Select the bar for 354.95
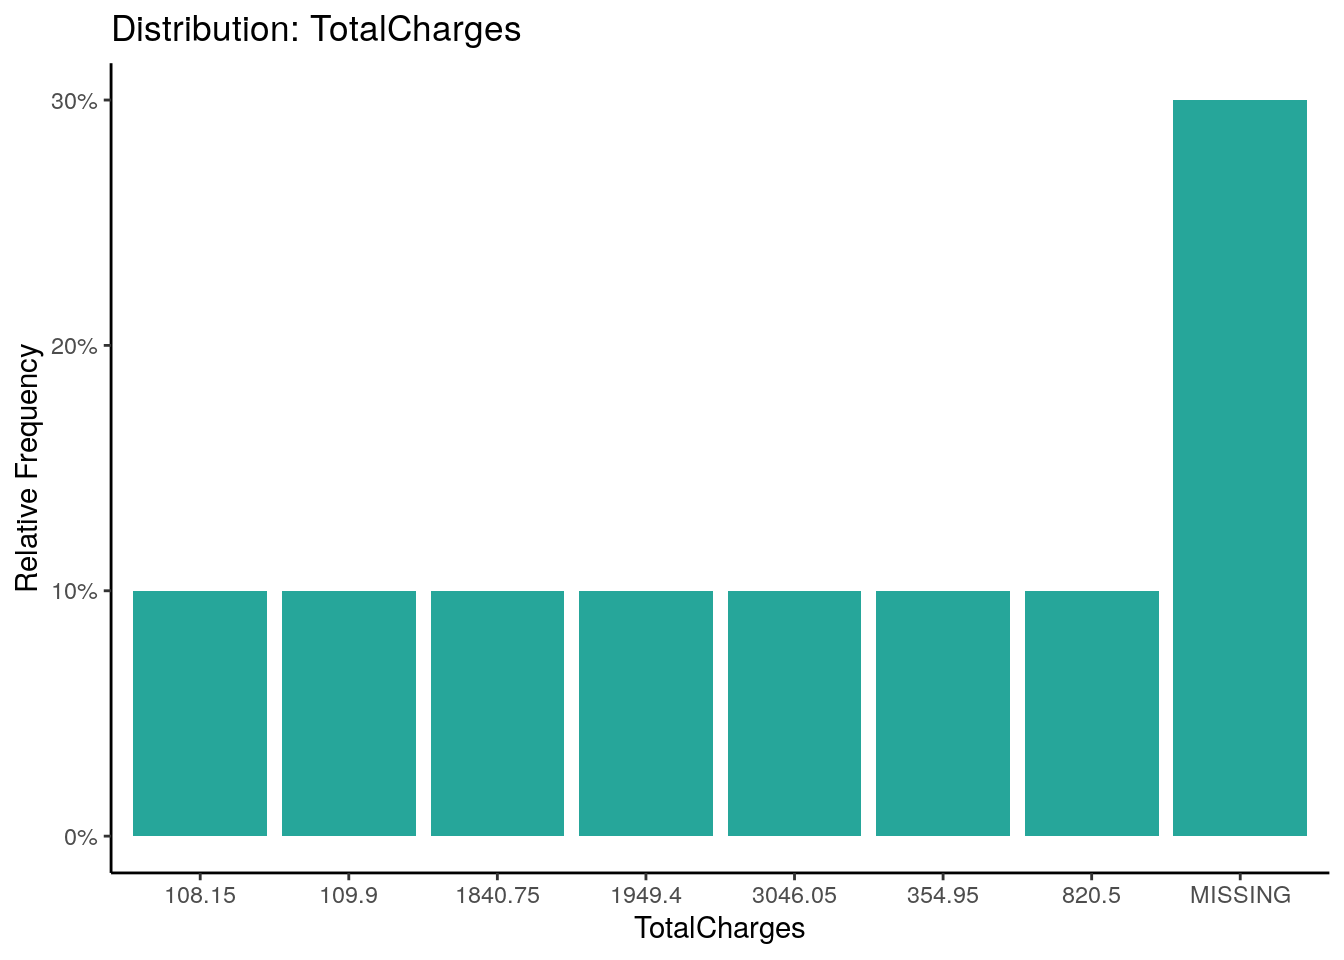 [943, 713]
